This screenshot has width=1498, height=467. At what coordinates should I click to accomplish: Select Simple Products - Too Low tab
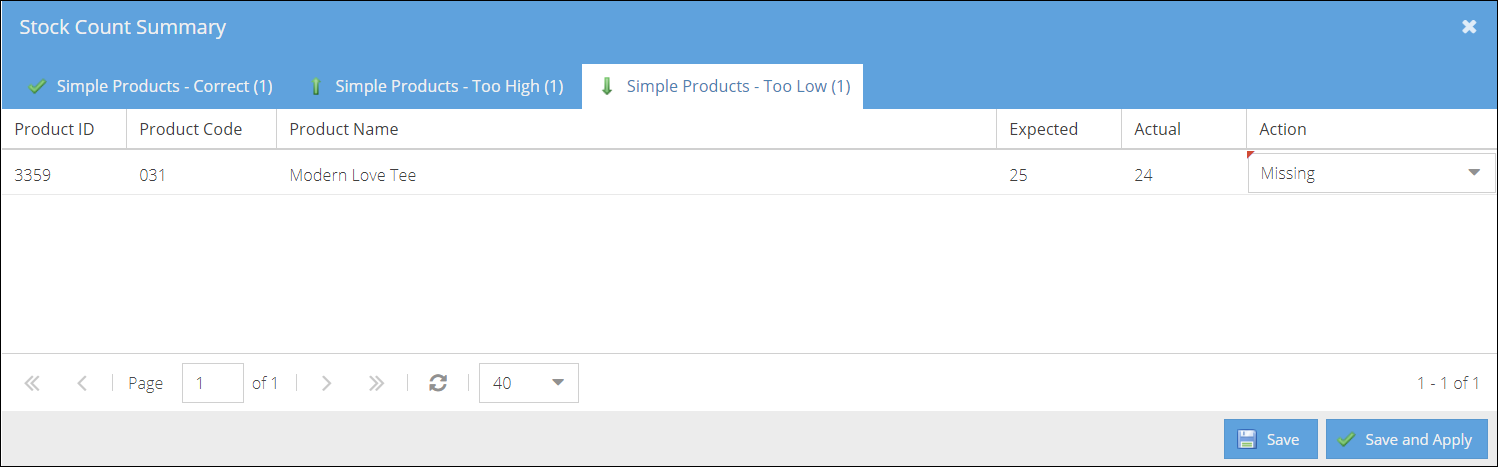pos(723,87)
